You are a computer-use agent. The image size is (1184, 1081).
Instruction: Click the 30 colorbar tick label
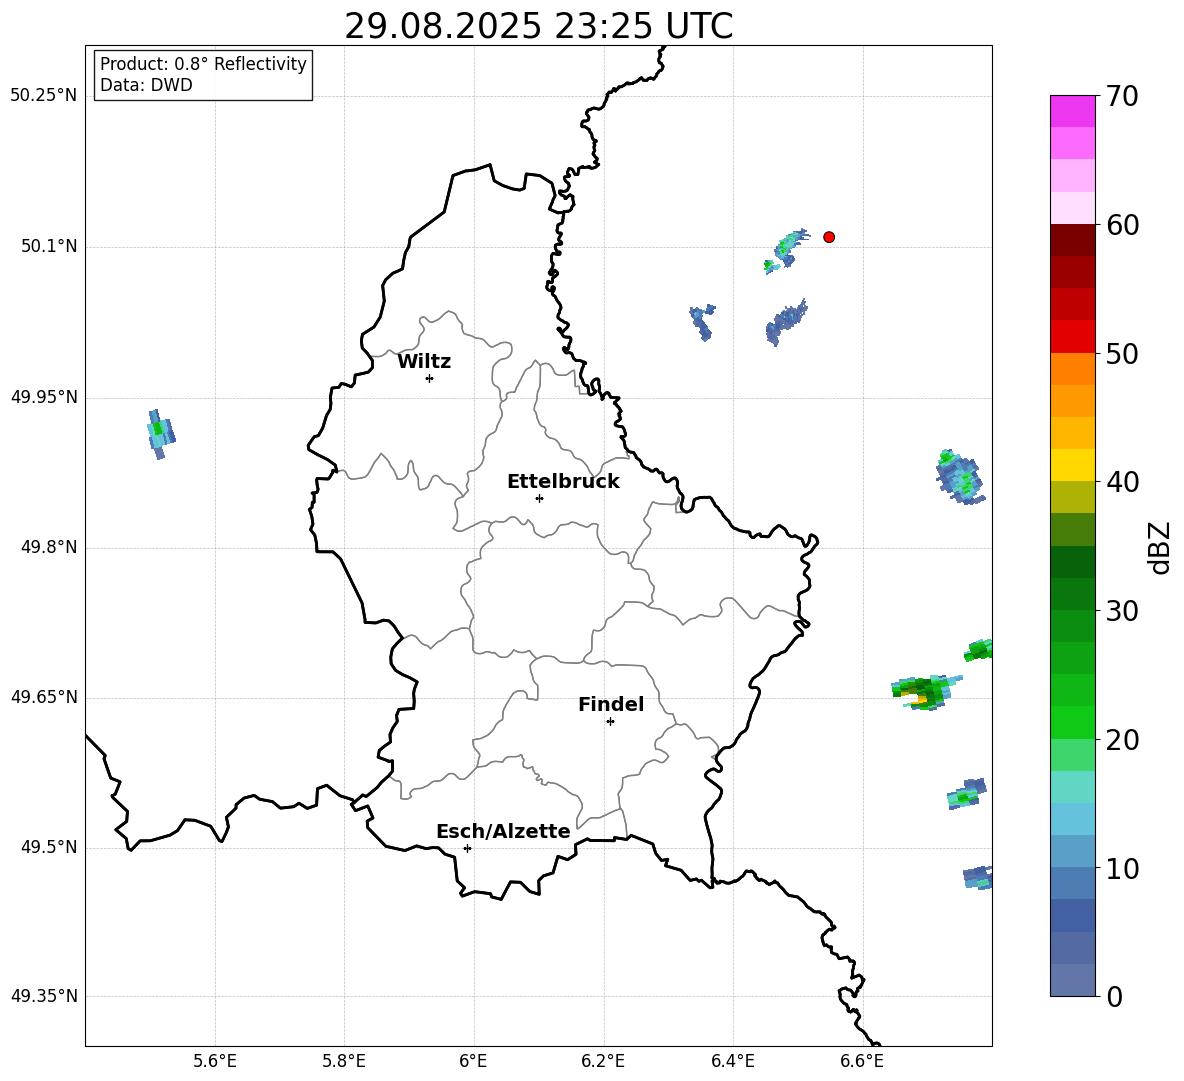click(x=1122, y=611)
